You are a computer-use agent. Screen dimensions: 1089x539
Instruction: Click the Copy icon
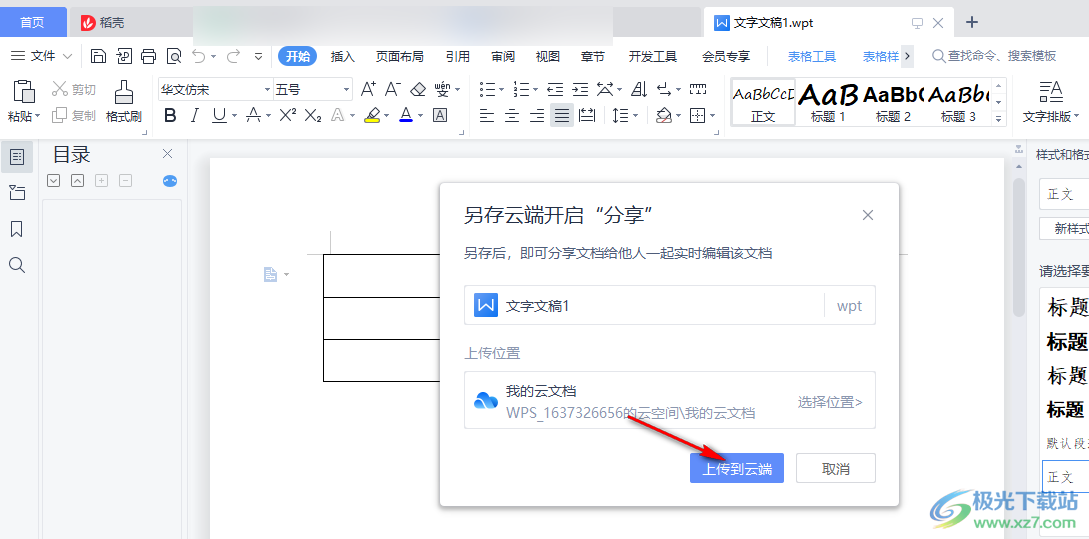60,115
